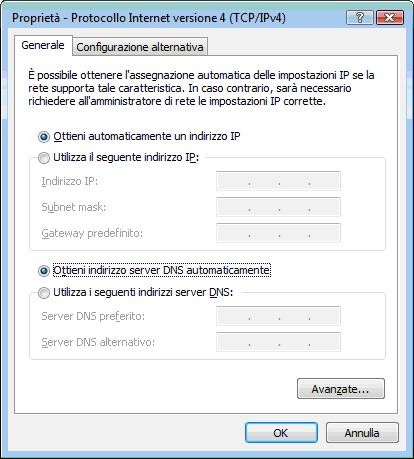Confirm with the OK button
414x459 pixels.
281,433
